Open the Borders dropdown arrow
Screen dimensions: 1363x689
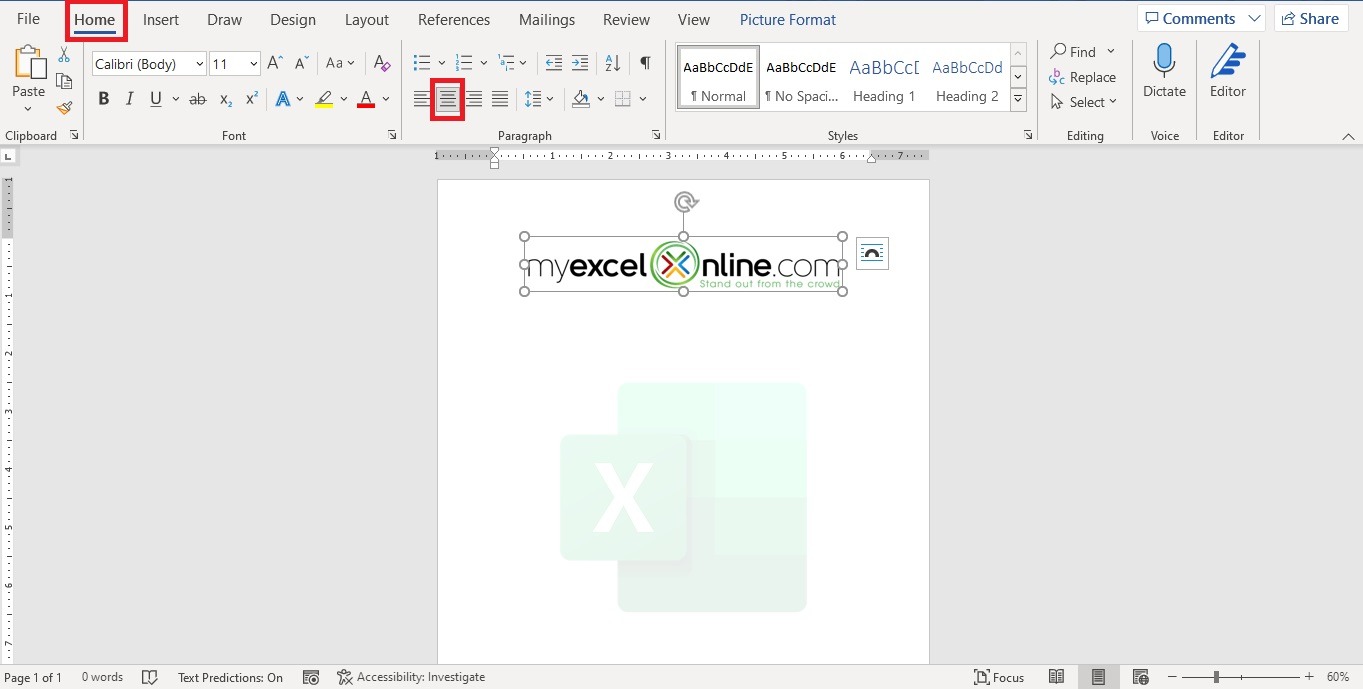click(x=643, y=99)
